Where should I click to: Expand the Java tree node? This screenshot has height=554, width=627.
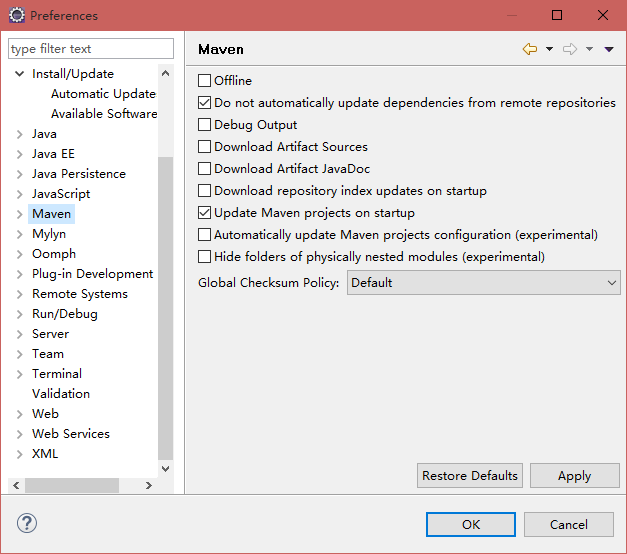point(19,134)
